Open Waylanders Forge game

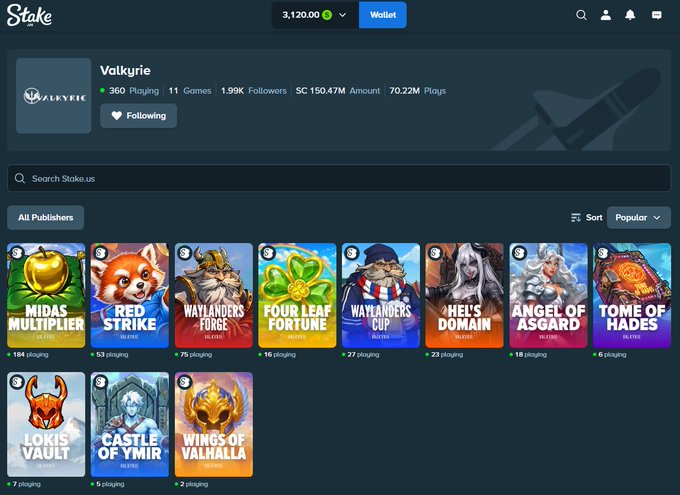click(x=213, y=295)
